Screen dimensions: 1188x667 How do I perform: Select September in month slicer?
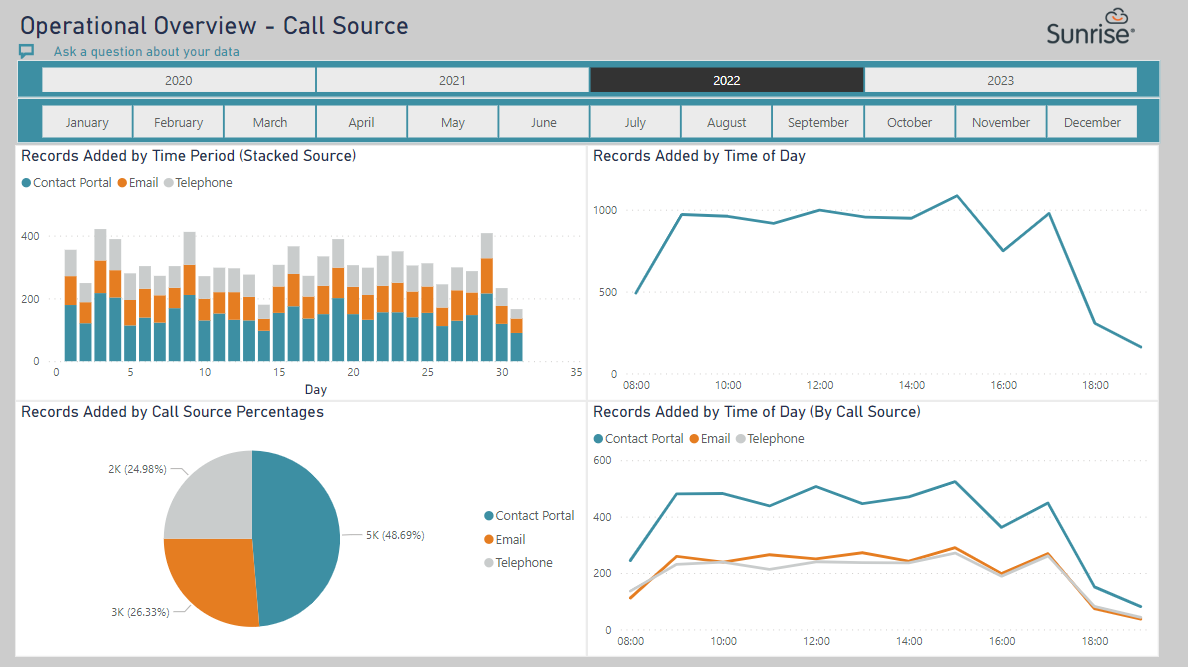coord(818,122)
